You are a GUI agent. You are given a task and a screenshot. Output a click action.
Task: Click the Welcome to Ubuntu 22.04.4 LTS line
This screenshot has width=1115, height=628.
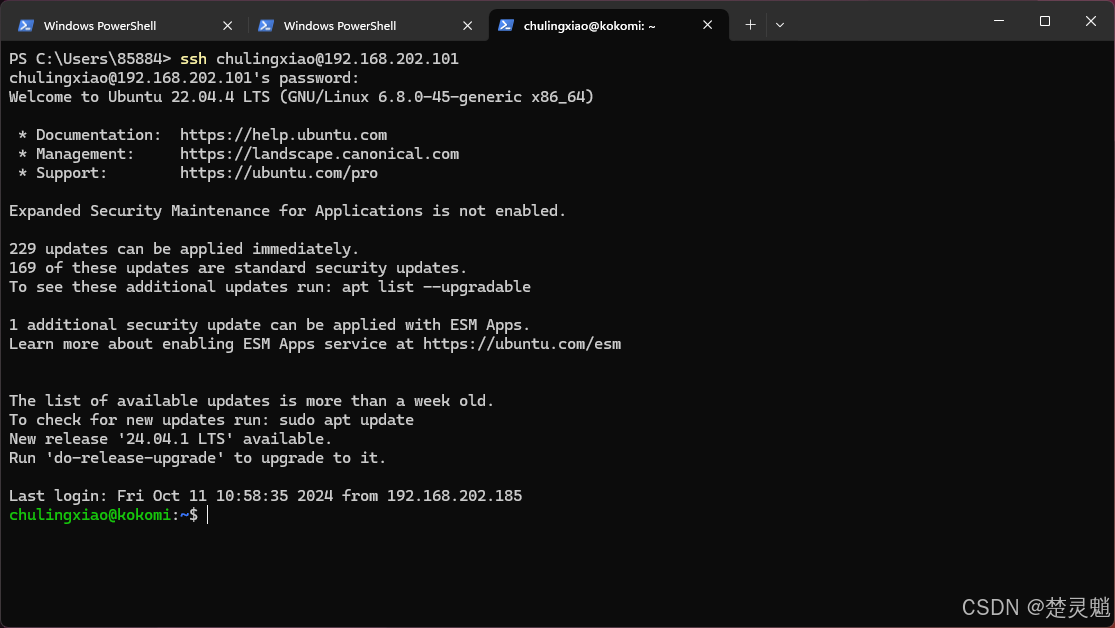pos(302,97)
